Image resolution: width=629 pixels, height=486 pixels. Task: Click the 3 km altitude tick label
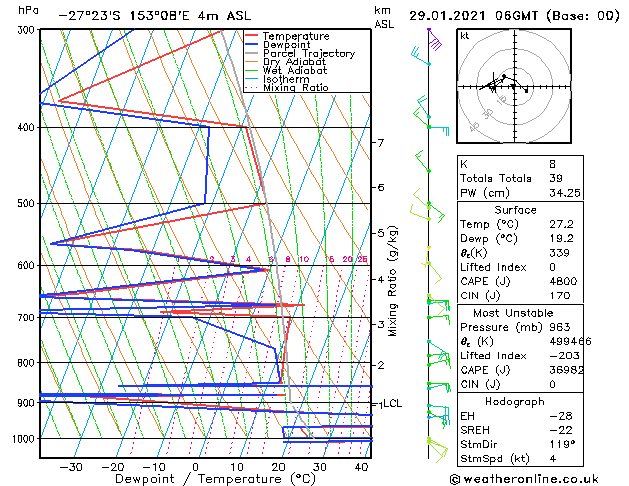click(381, 324)
